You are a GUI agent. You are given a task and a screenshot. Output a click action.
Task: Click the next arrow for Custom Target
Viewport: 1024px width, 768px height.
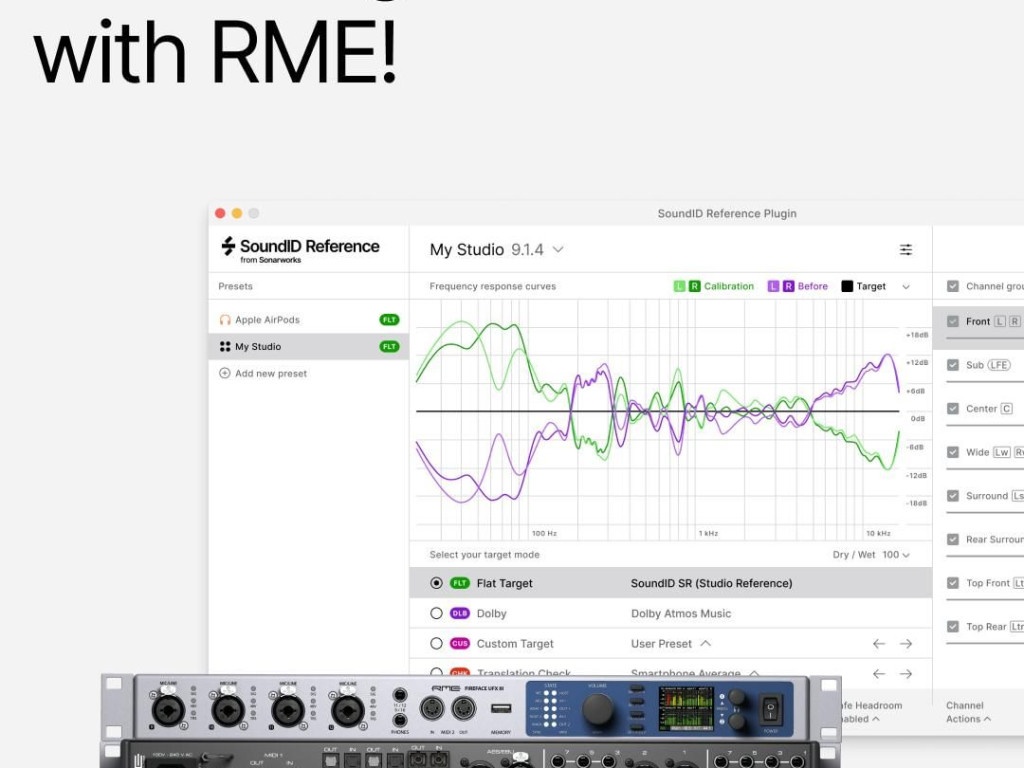tap(906, 644)
